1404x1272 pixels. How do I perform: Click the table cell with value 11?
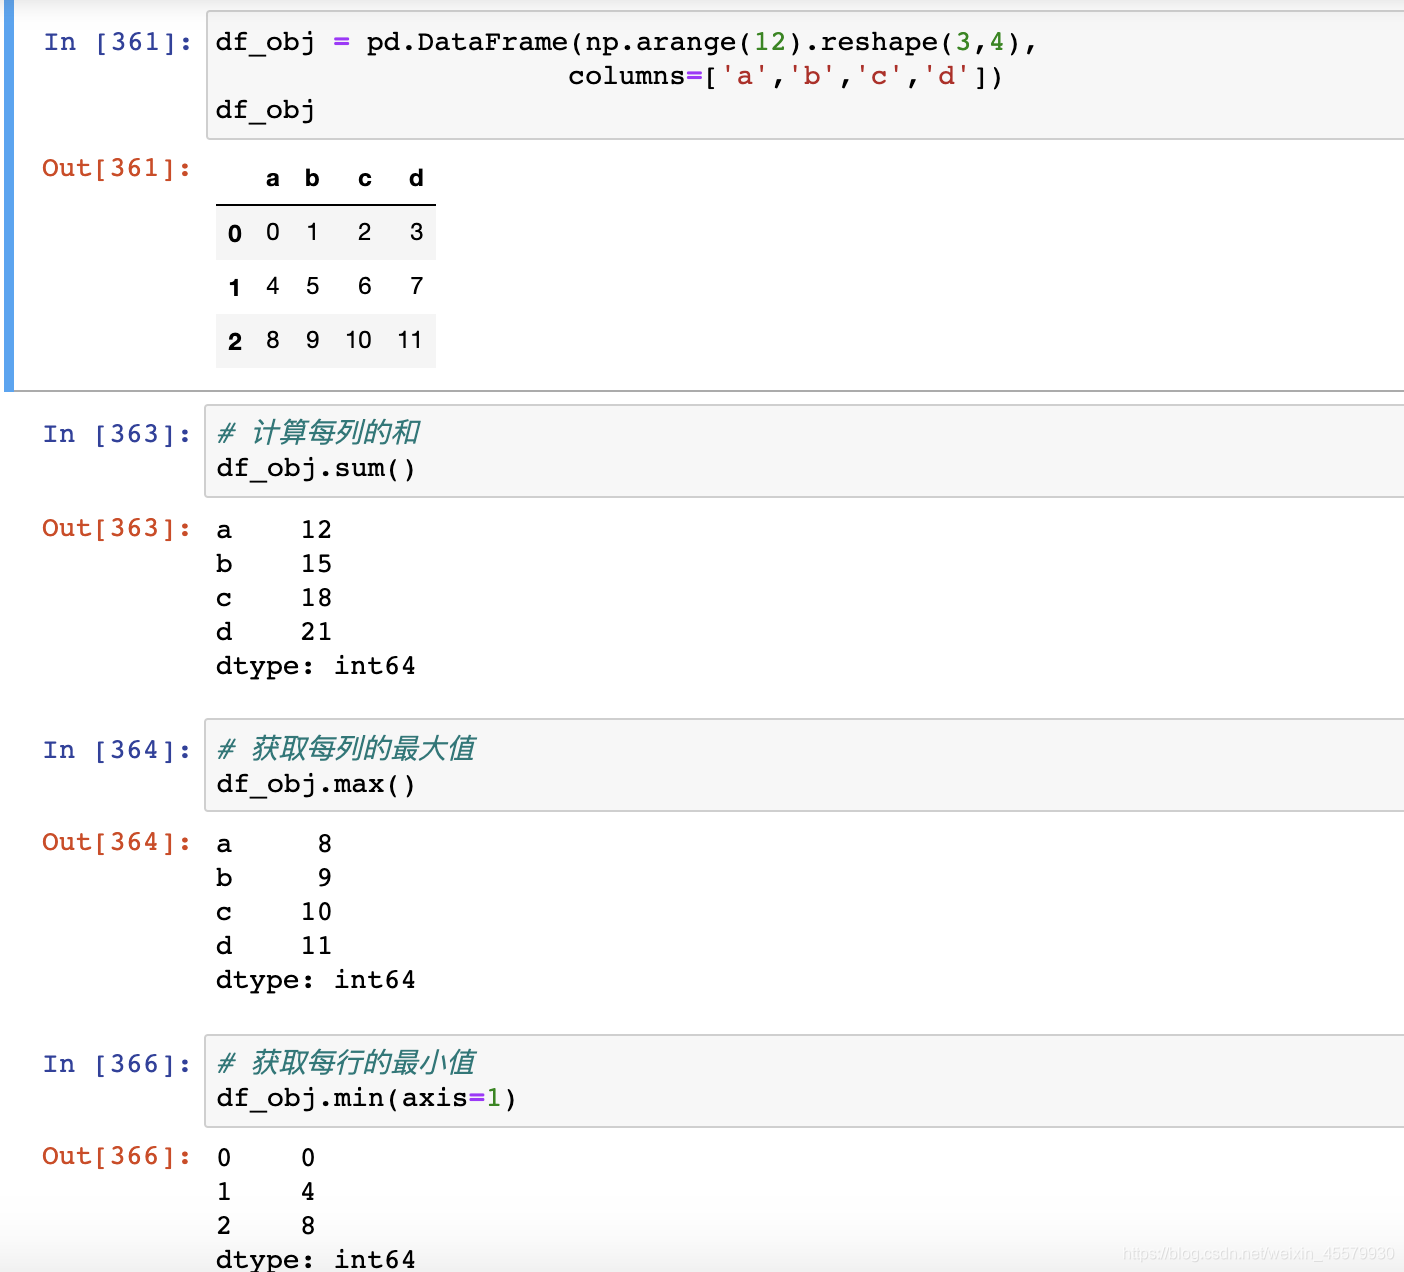[x=410, y=340]
